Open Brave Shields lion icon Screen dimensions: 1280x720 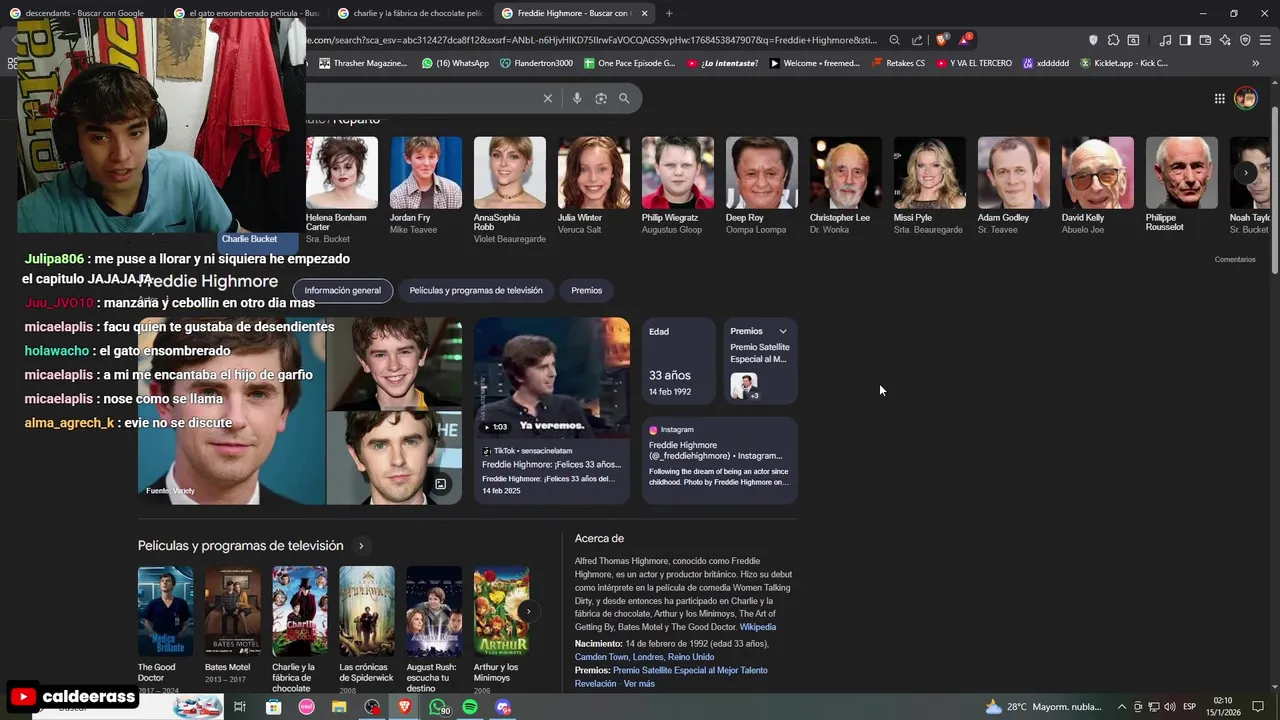(942, 40)
